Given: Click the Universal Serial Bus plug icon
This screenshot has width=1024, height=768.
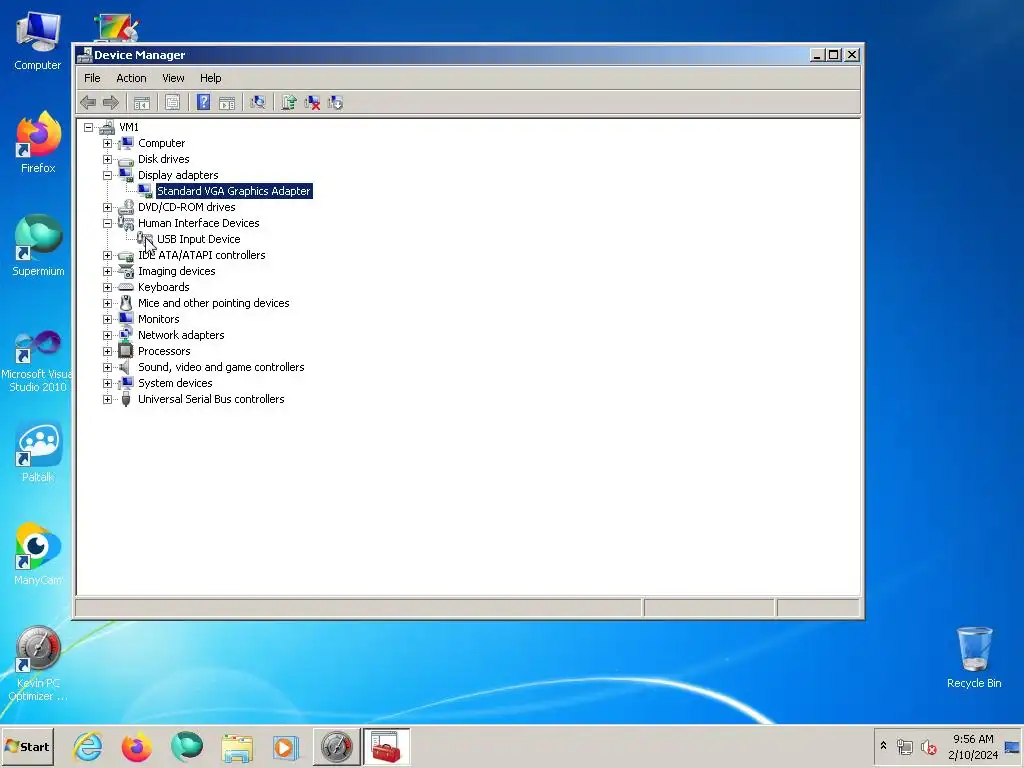Looking at the screenshot, I should (x=126, y=399).
